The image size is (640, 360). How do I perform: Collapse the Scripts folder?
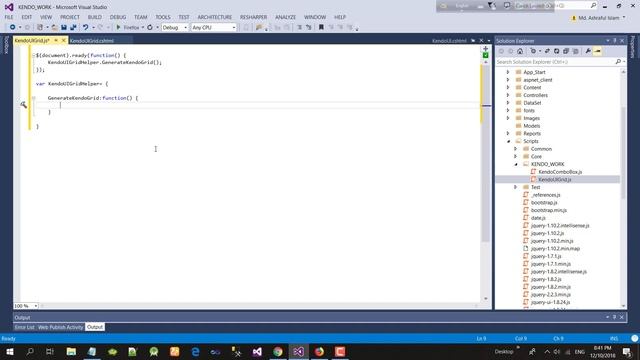(x=508, y=141)
